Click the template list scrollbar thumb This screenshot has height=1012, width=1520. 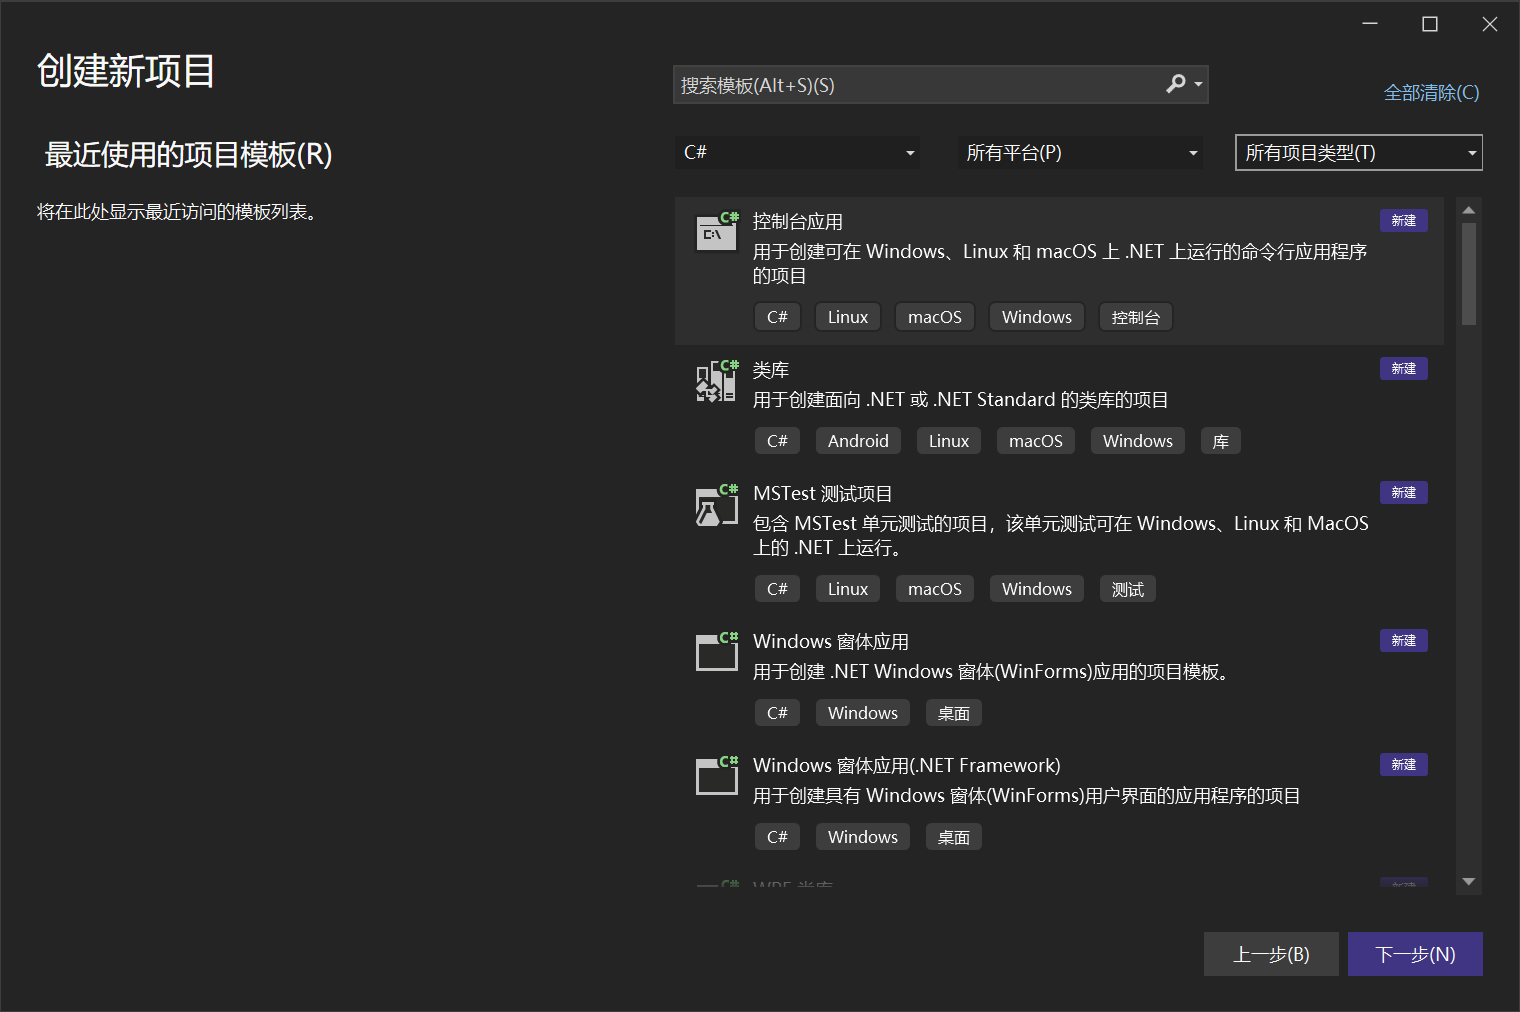1468,273
